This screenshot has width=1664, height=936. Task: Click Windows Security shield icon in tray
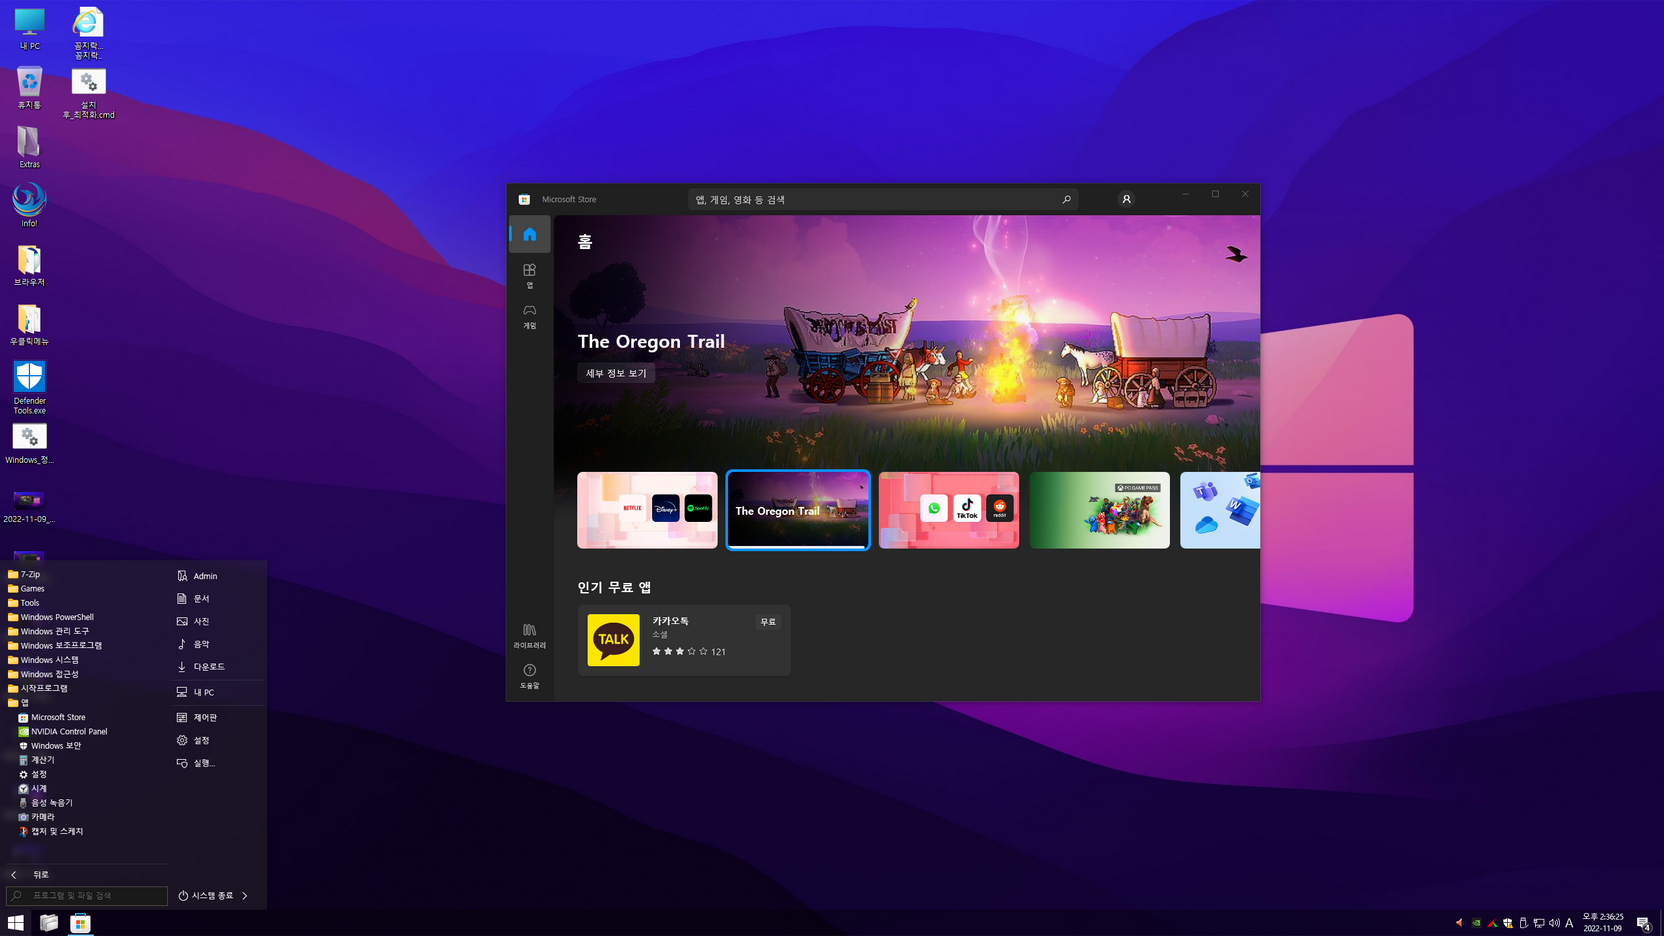click(x=1508, y=923)
